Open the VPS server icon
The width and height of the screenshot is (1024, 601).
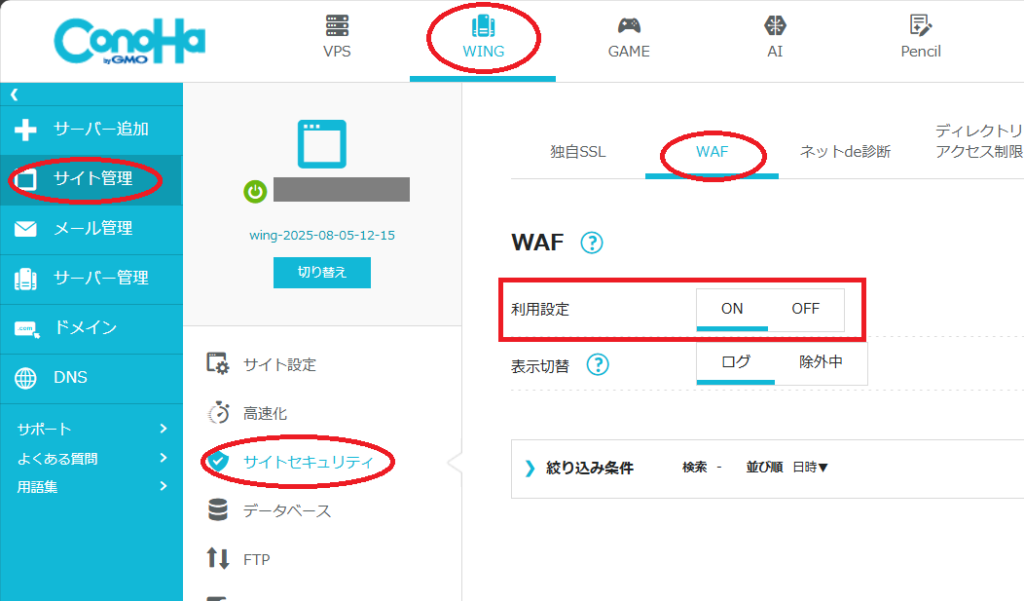pos(337,26)
